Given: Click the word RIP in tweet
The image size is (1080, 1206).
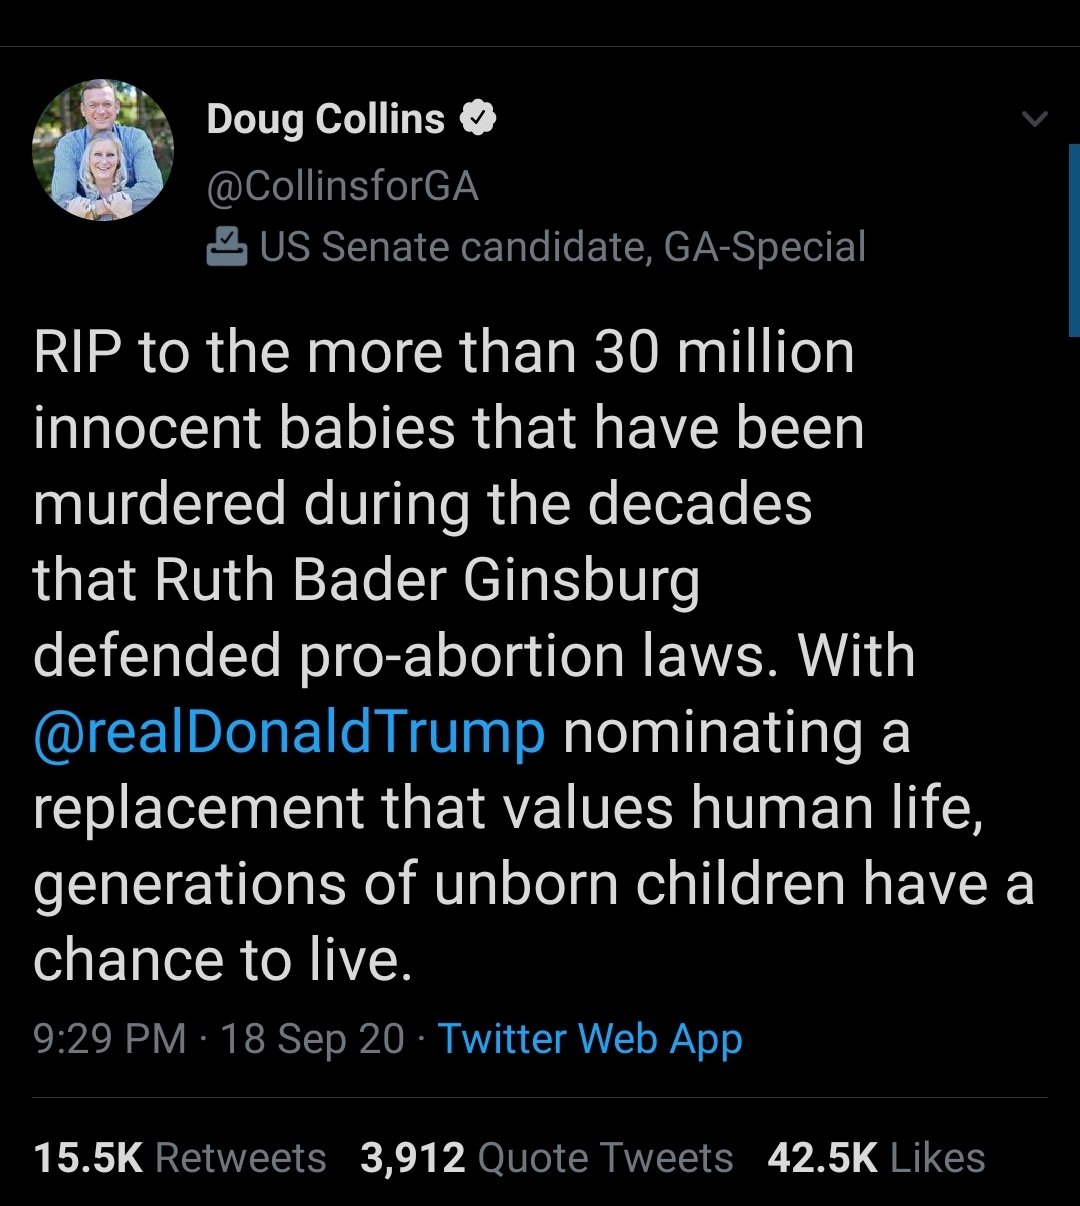Looking at the screenshot, I should point(76,353).
